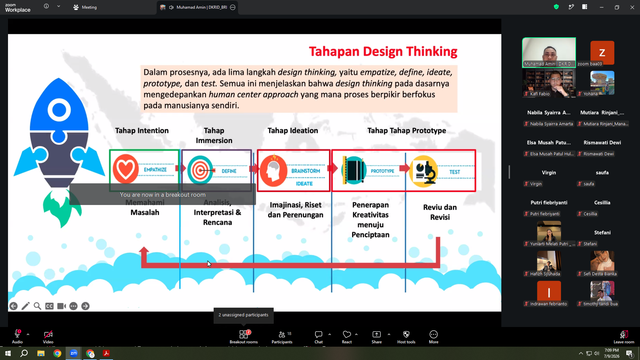Open File Explorer from taskbar
This screenshot has height=360, width=640.
(x=41, y=353)
